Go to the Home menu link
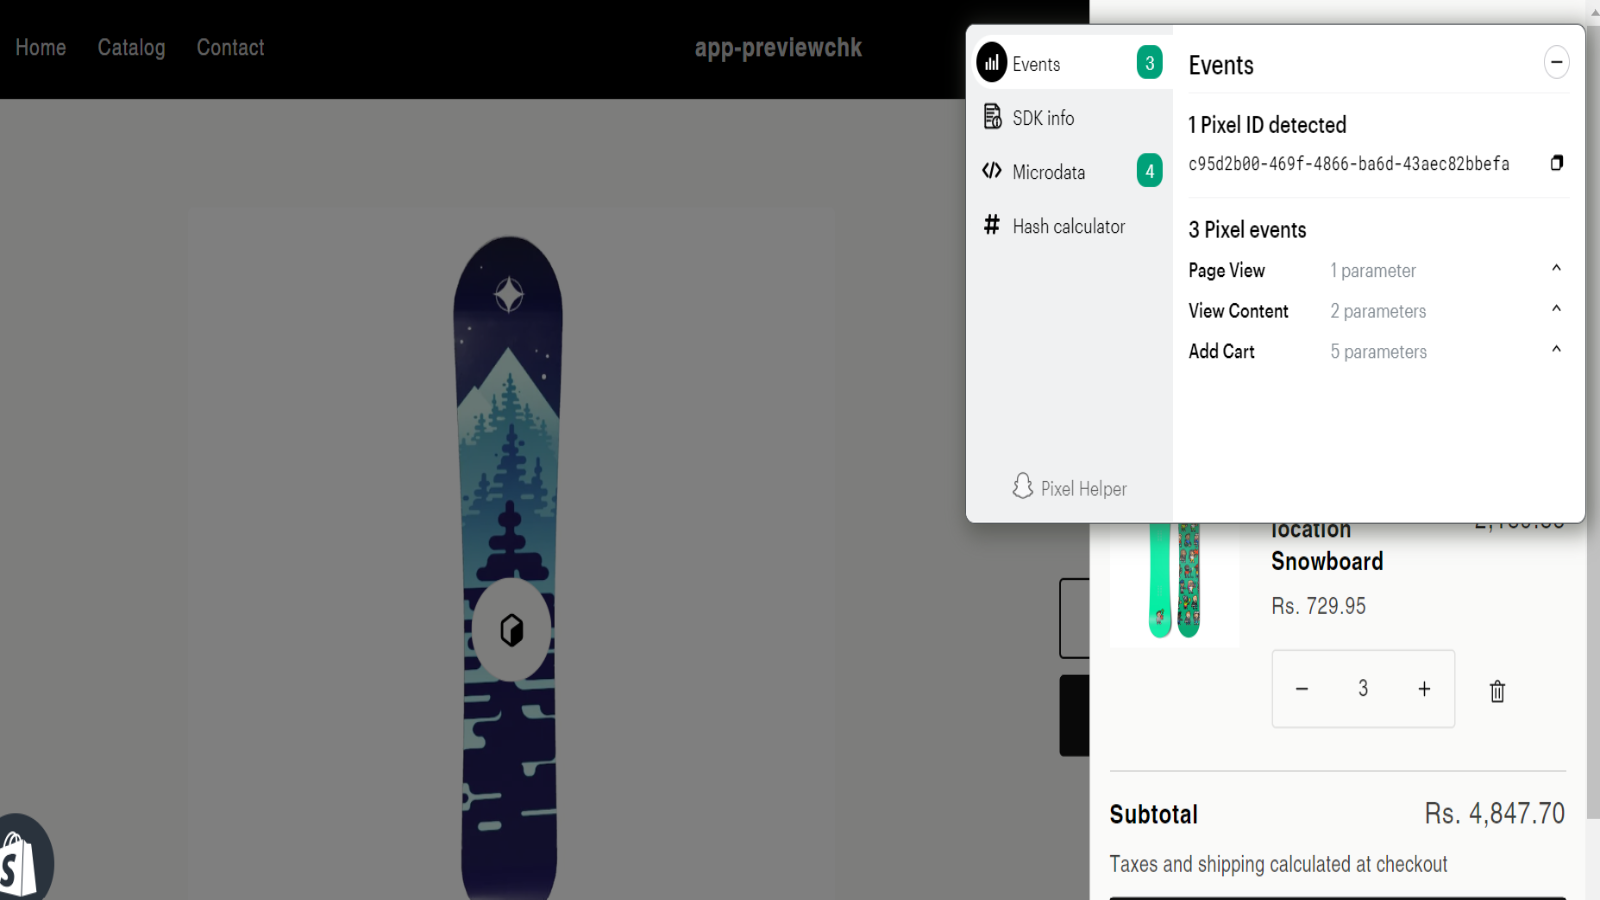The image size is (1600, 900). pos(41,48)
